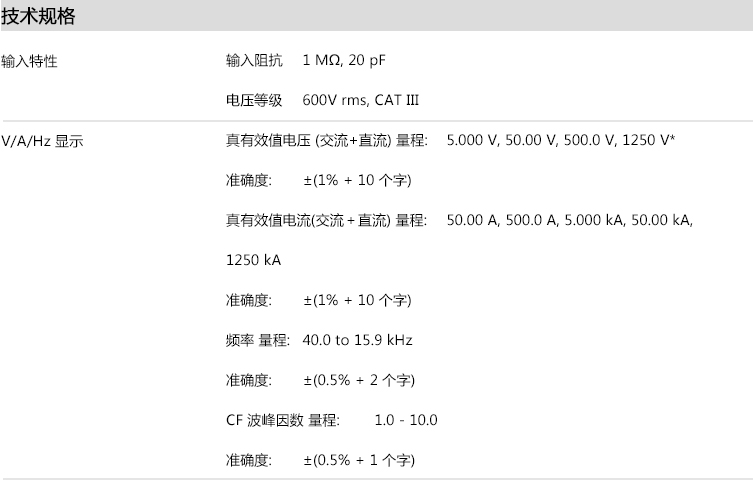
Task: Click the CF 波峰因数 量程 label
Action: pos(282,420)
